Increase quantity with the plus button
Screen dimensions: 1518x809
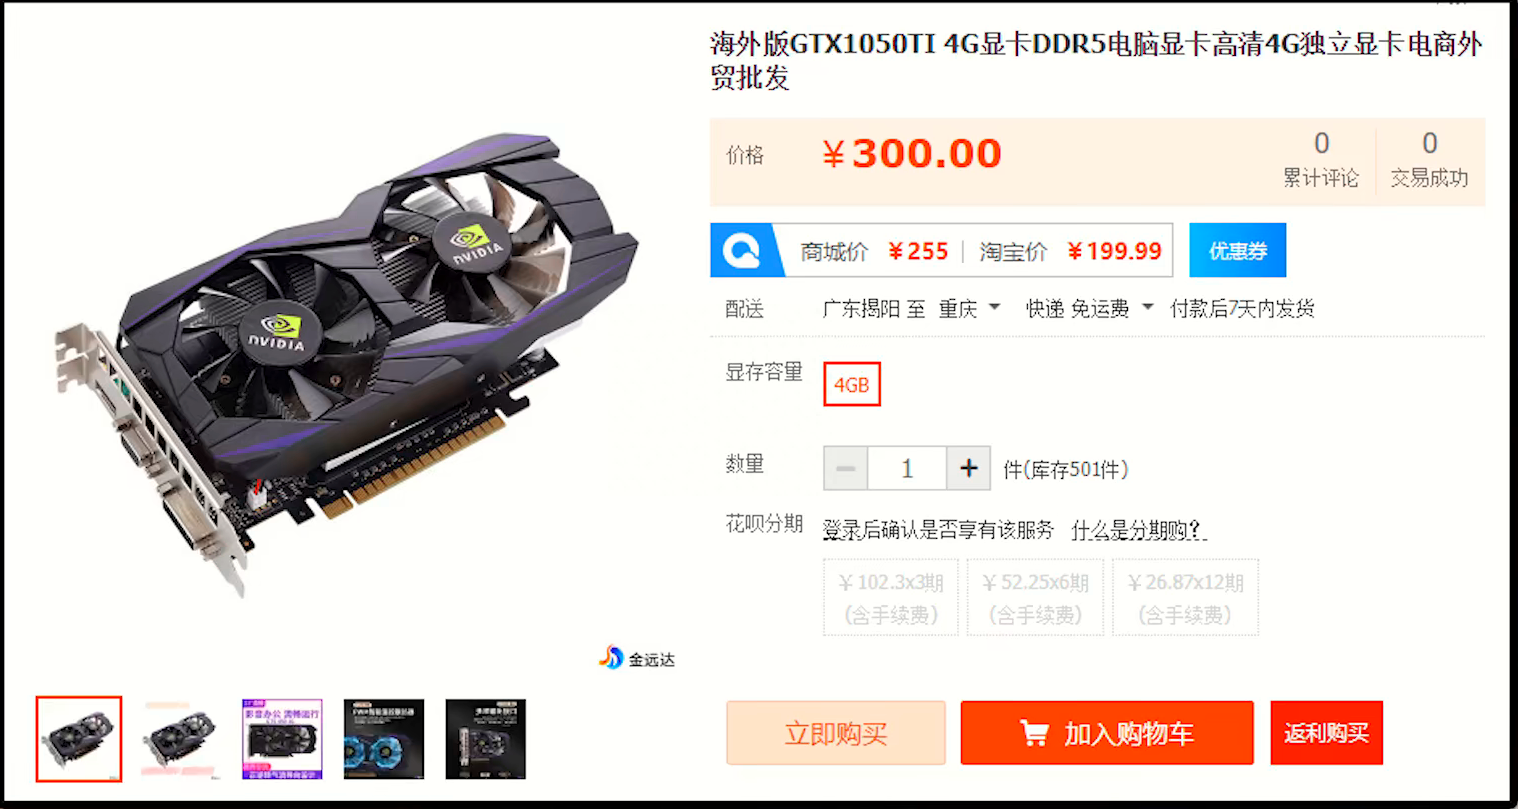968,468
